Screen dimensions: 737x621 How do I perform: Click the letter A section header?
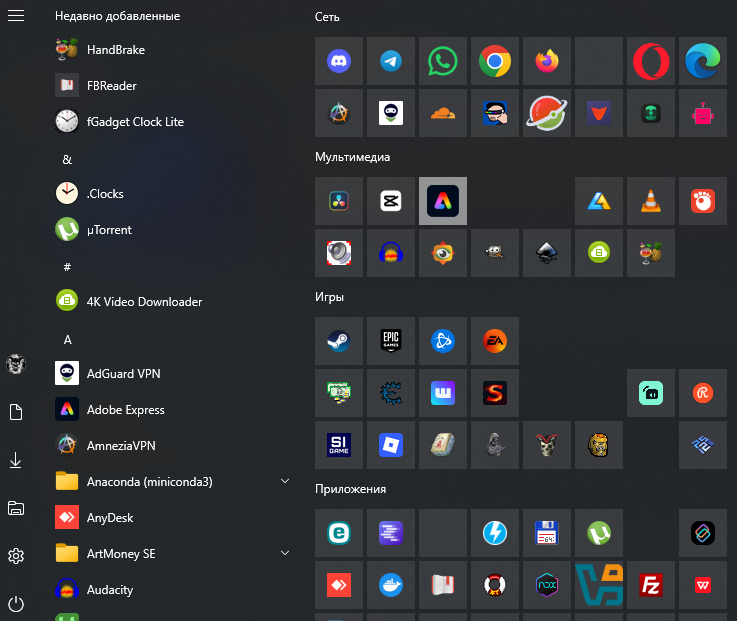pos(67,339)
